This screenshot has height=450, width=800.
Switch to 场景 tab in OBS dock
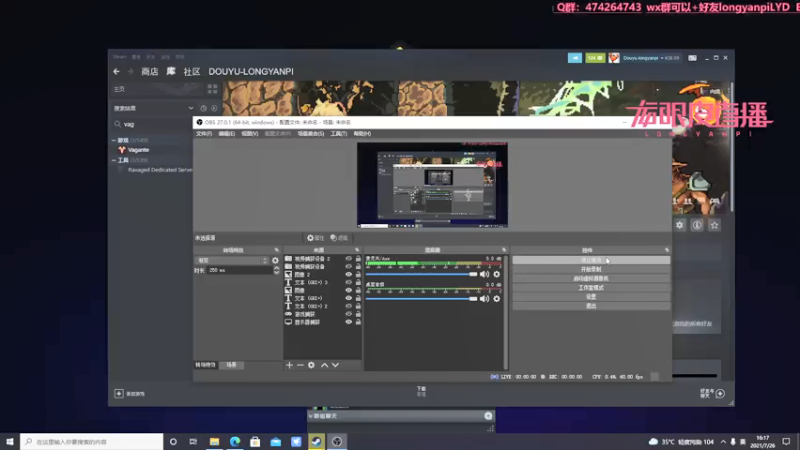click(x=232, y=365)
